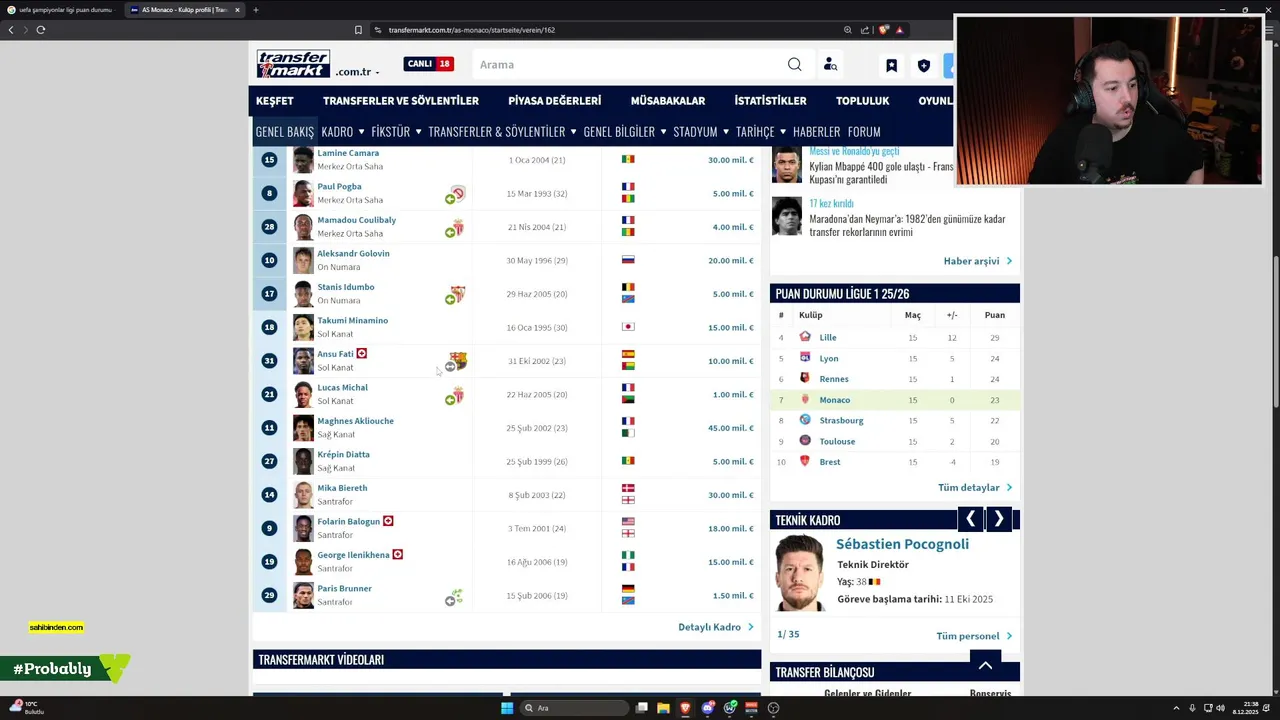Image resolution: width=1280 pixels, height=720 pixels.
Task: Open Haber arşivi link
Action: tap(977, 261)
